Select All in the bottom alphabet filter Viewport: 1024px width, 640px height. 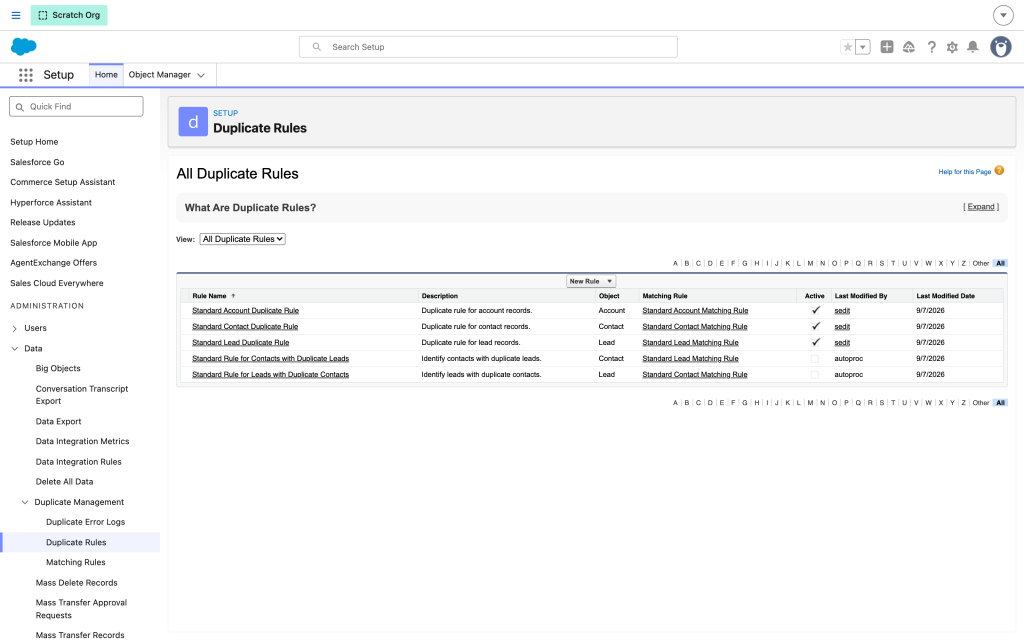click(x=1000, y=403)
